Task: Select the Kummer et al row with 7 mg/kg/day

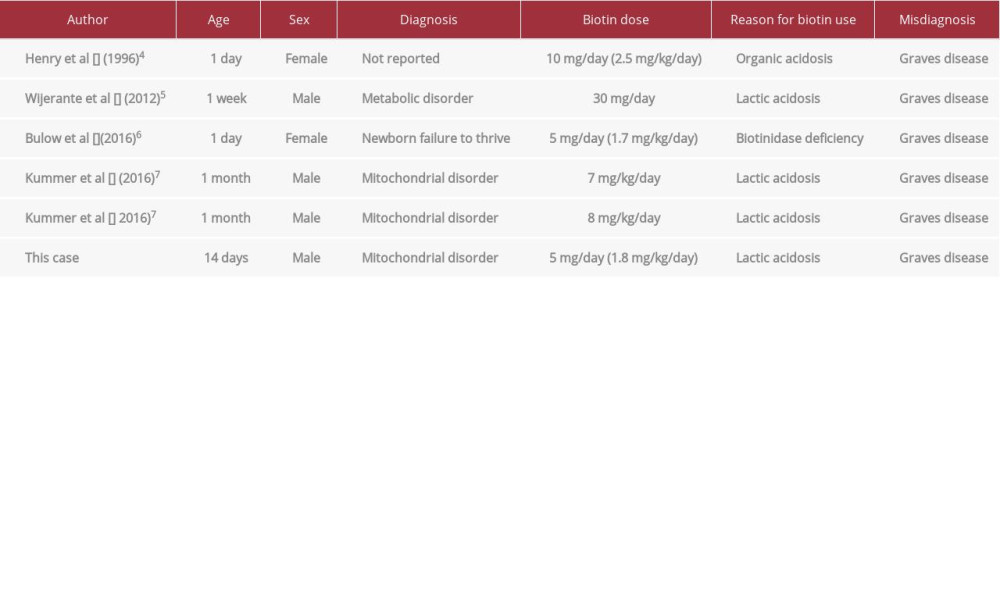Action: [499, 178]
